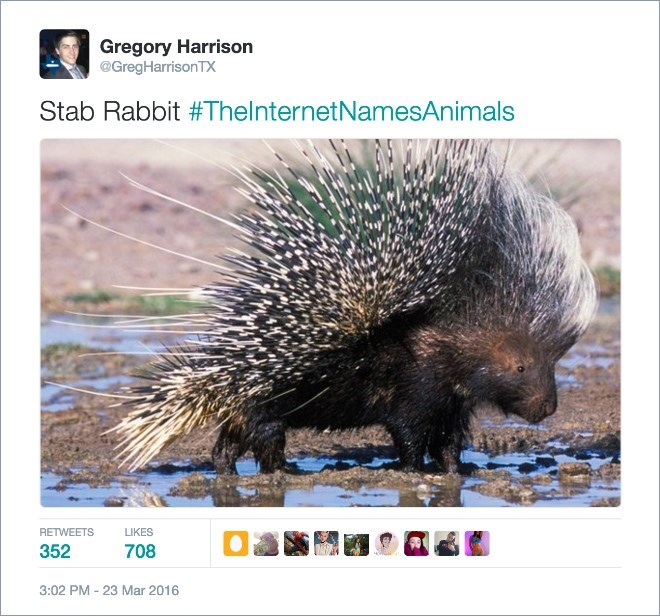Open the red beret avatar
Screen dimensions: 660x616
417,544
